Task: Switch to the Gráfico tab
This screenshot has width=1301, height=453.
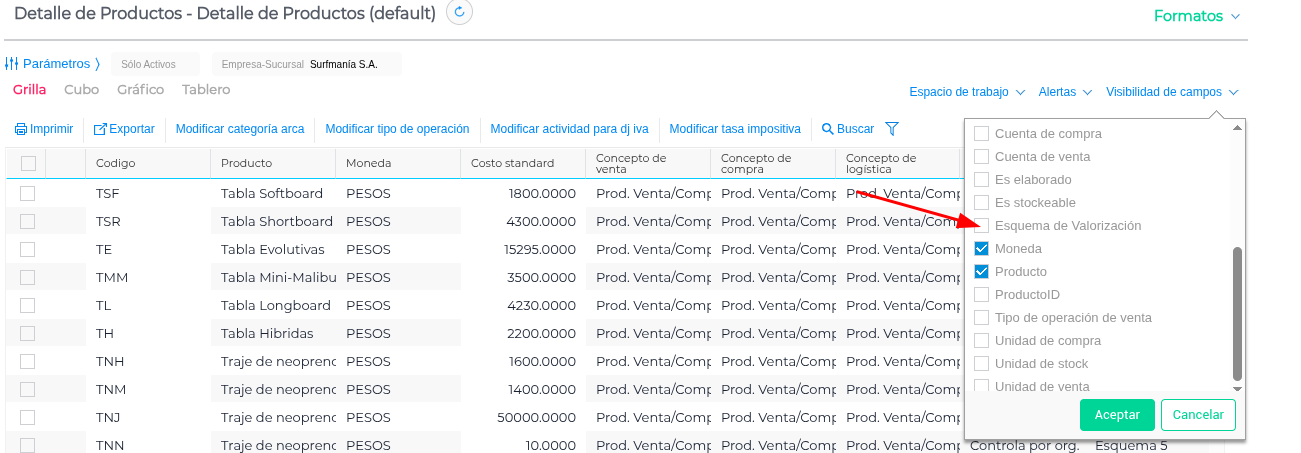Action: coord(140,90)
